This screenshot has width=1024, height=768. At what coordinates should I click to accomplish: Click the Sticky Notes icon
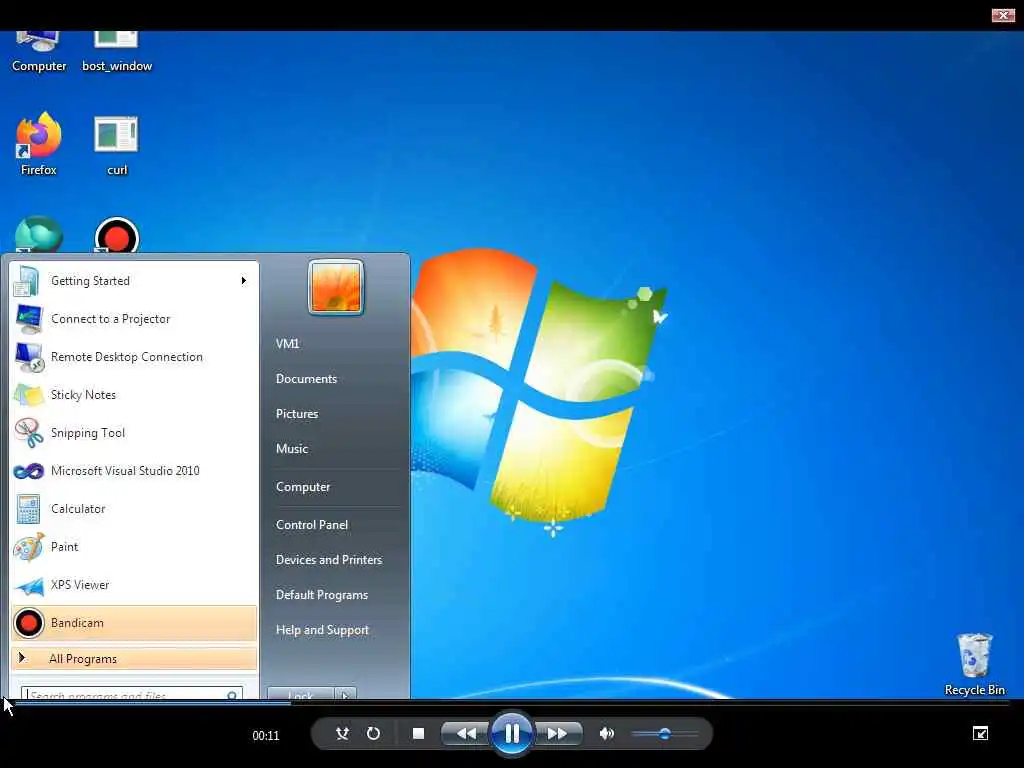tap(29, 395)
